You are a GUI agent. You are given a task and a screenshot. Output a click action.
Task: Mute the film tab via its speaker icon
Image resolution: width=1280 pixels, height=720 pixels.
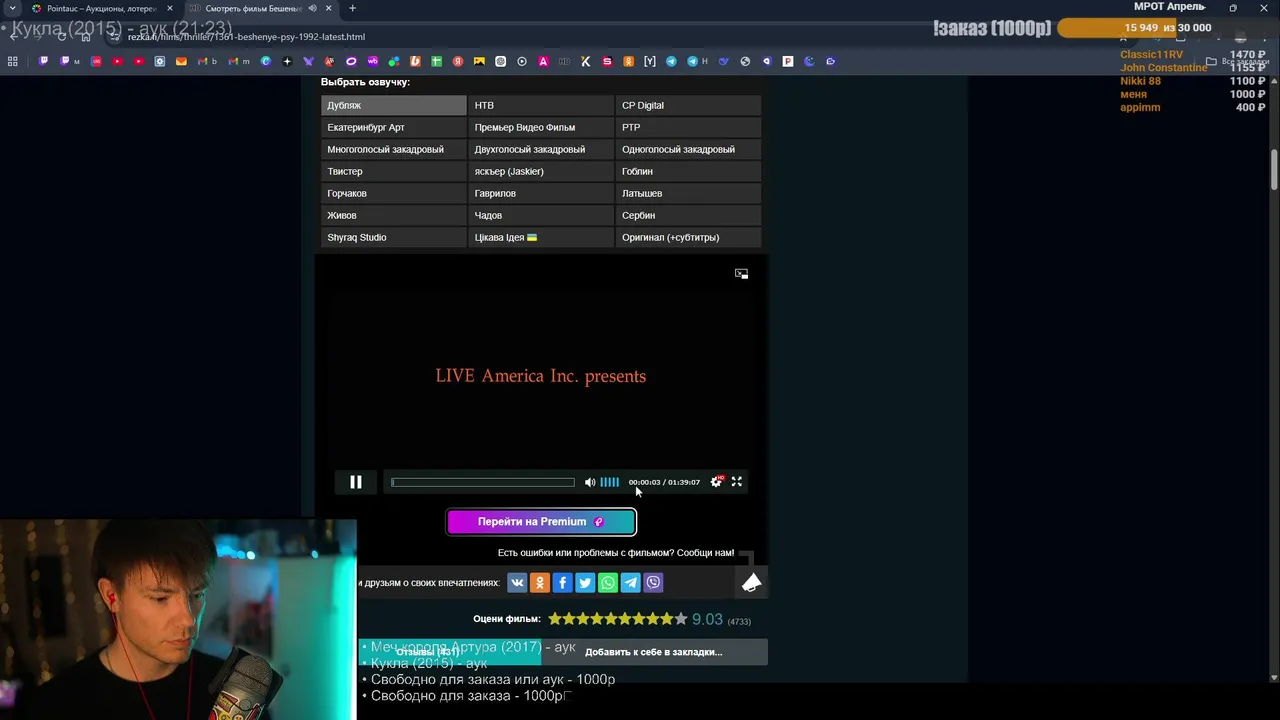[x=312, y=8]
